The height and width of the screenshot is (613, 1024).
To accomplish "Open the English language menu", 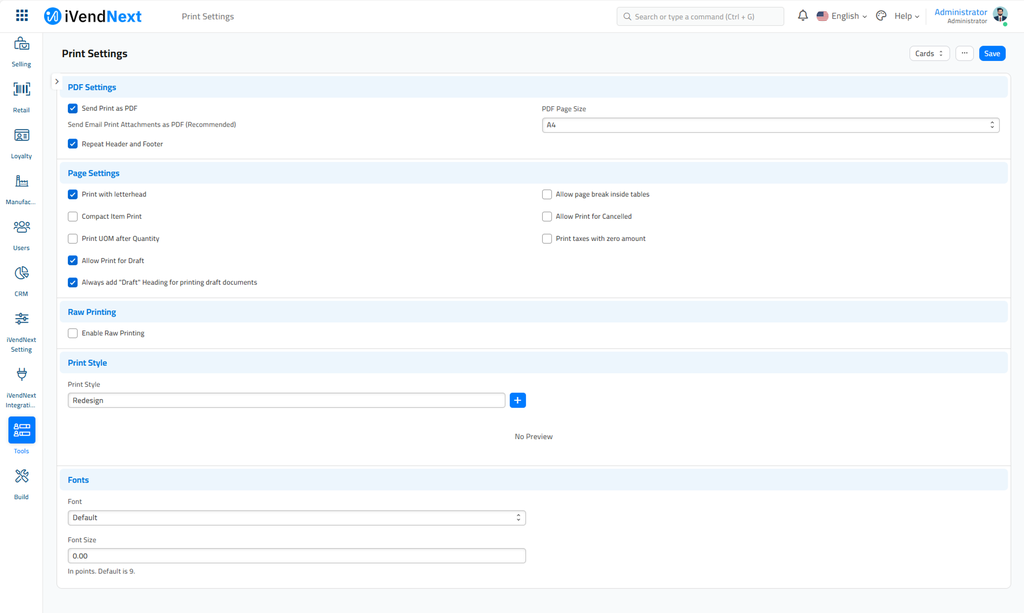I will [x=841, y=16].
